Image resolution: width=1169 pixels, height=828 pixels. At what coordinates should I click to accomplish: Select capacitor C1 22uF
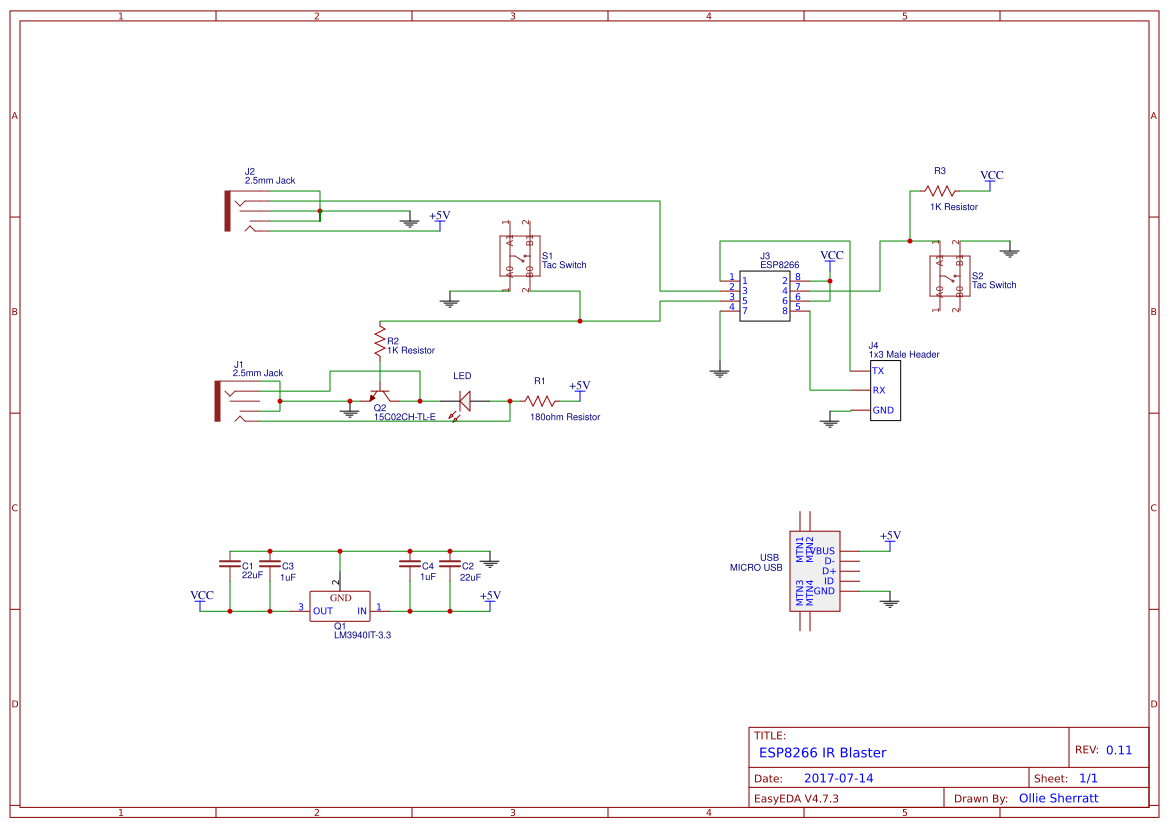(x=232, y=565)
